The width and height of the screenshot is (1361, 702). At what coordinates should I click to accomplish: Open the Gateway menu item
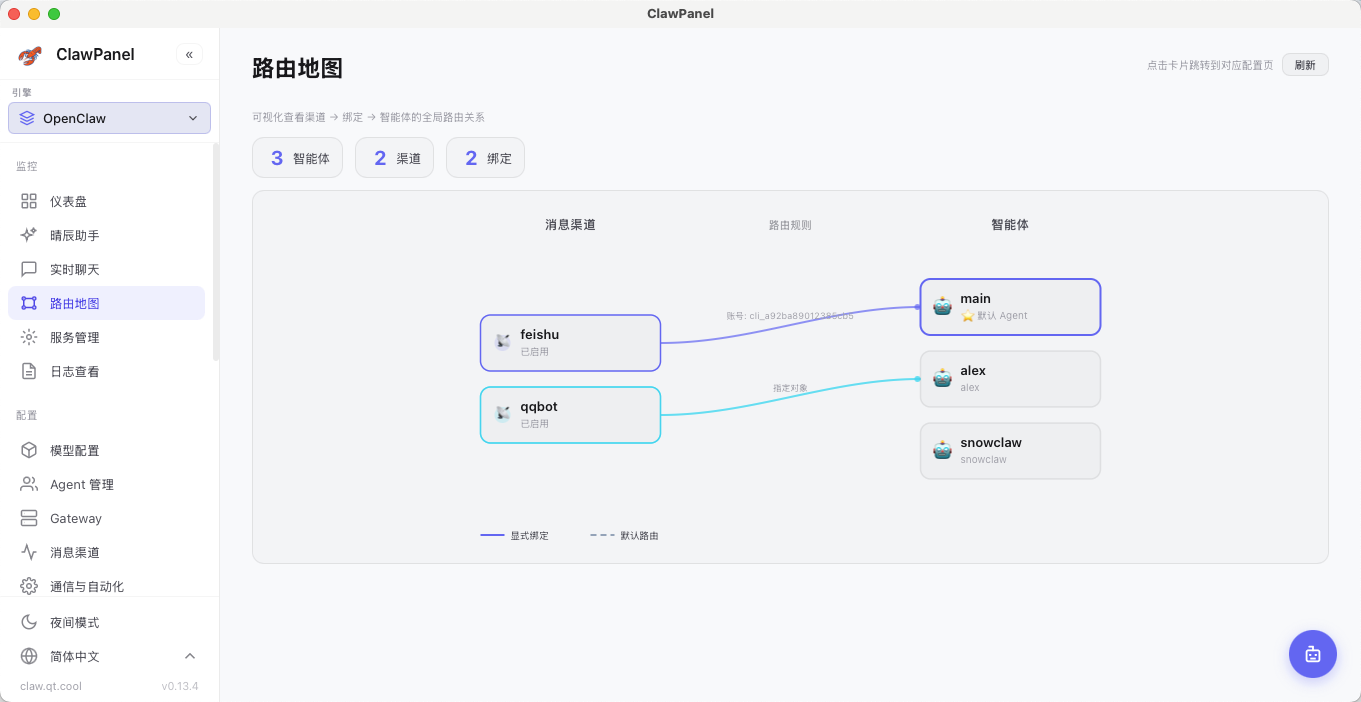76,518
